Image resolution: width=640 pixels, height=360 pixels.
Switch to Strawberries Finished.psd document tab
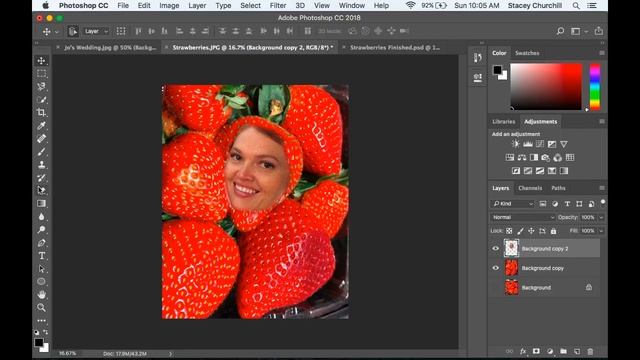click(x=395, y=48)
